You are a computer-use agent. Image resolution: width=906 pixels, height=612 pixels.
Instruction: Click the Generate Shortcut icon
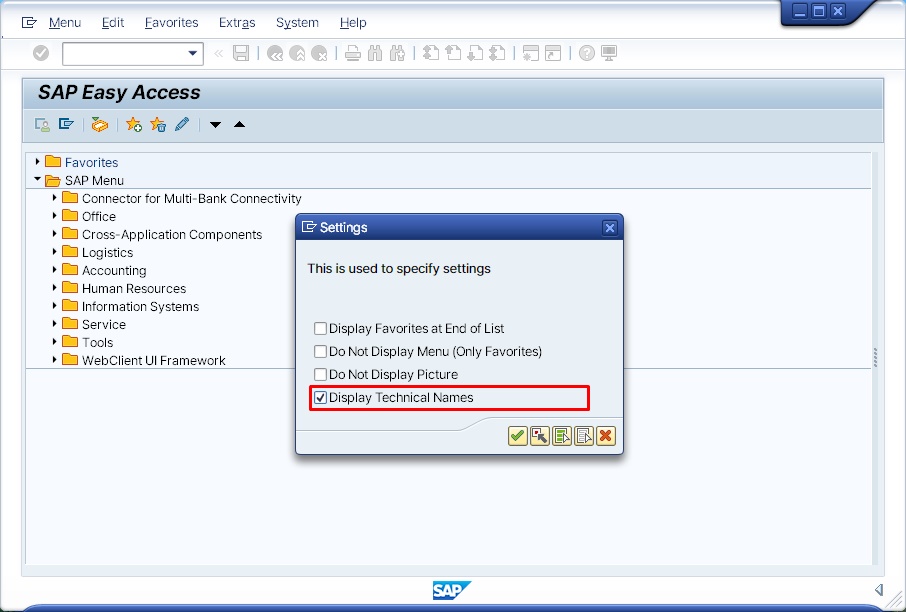point(553,53)
